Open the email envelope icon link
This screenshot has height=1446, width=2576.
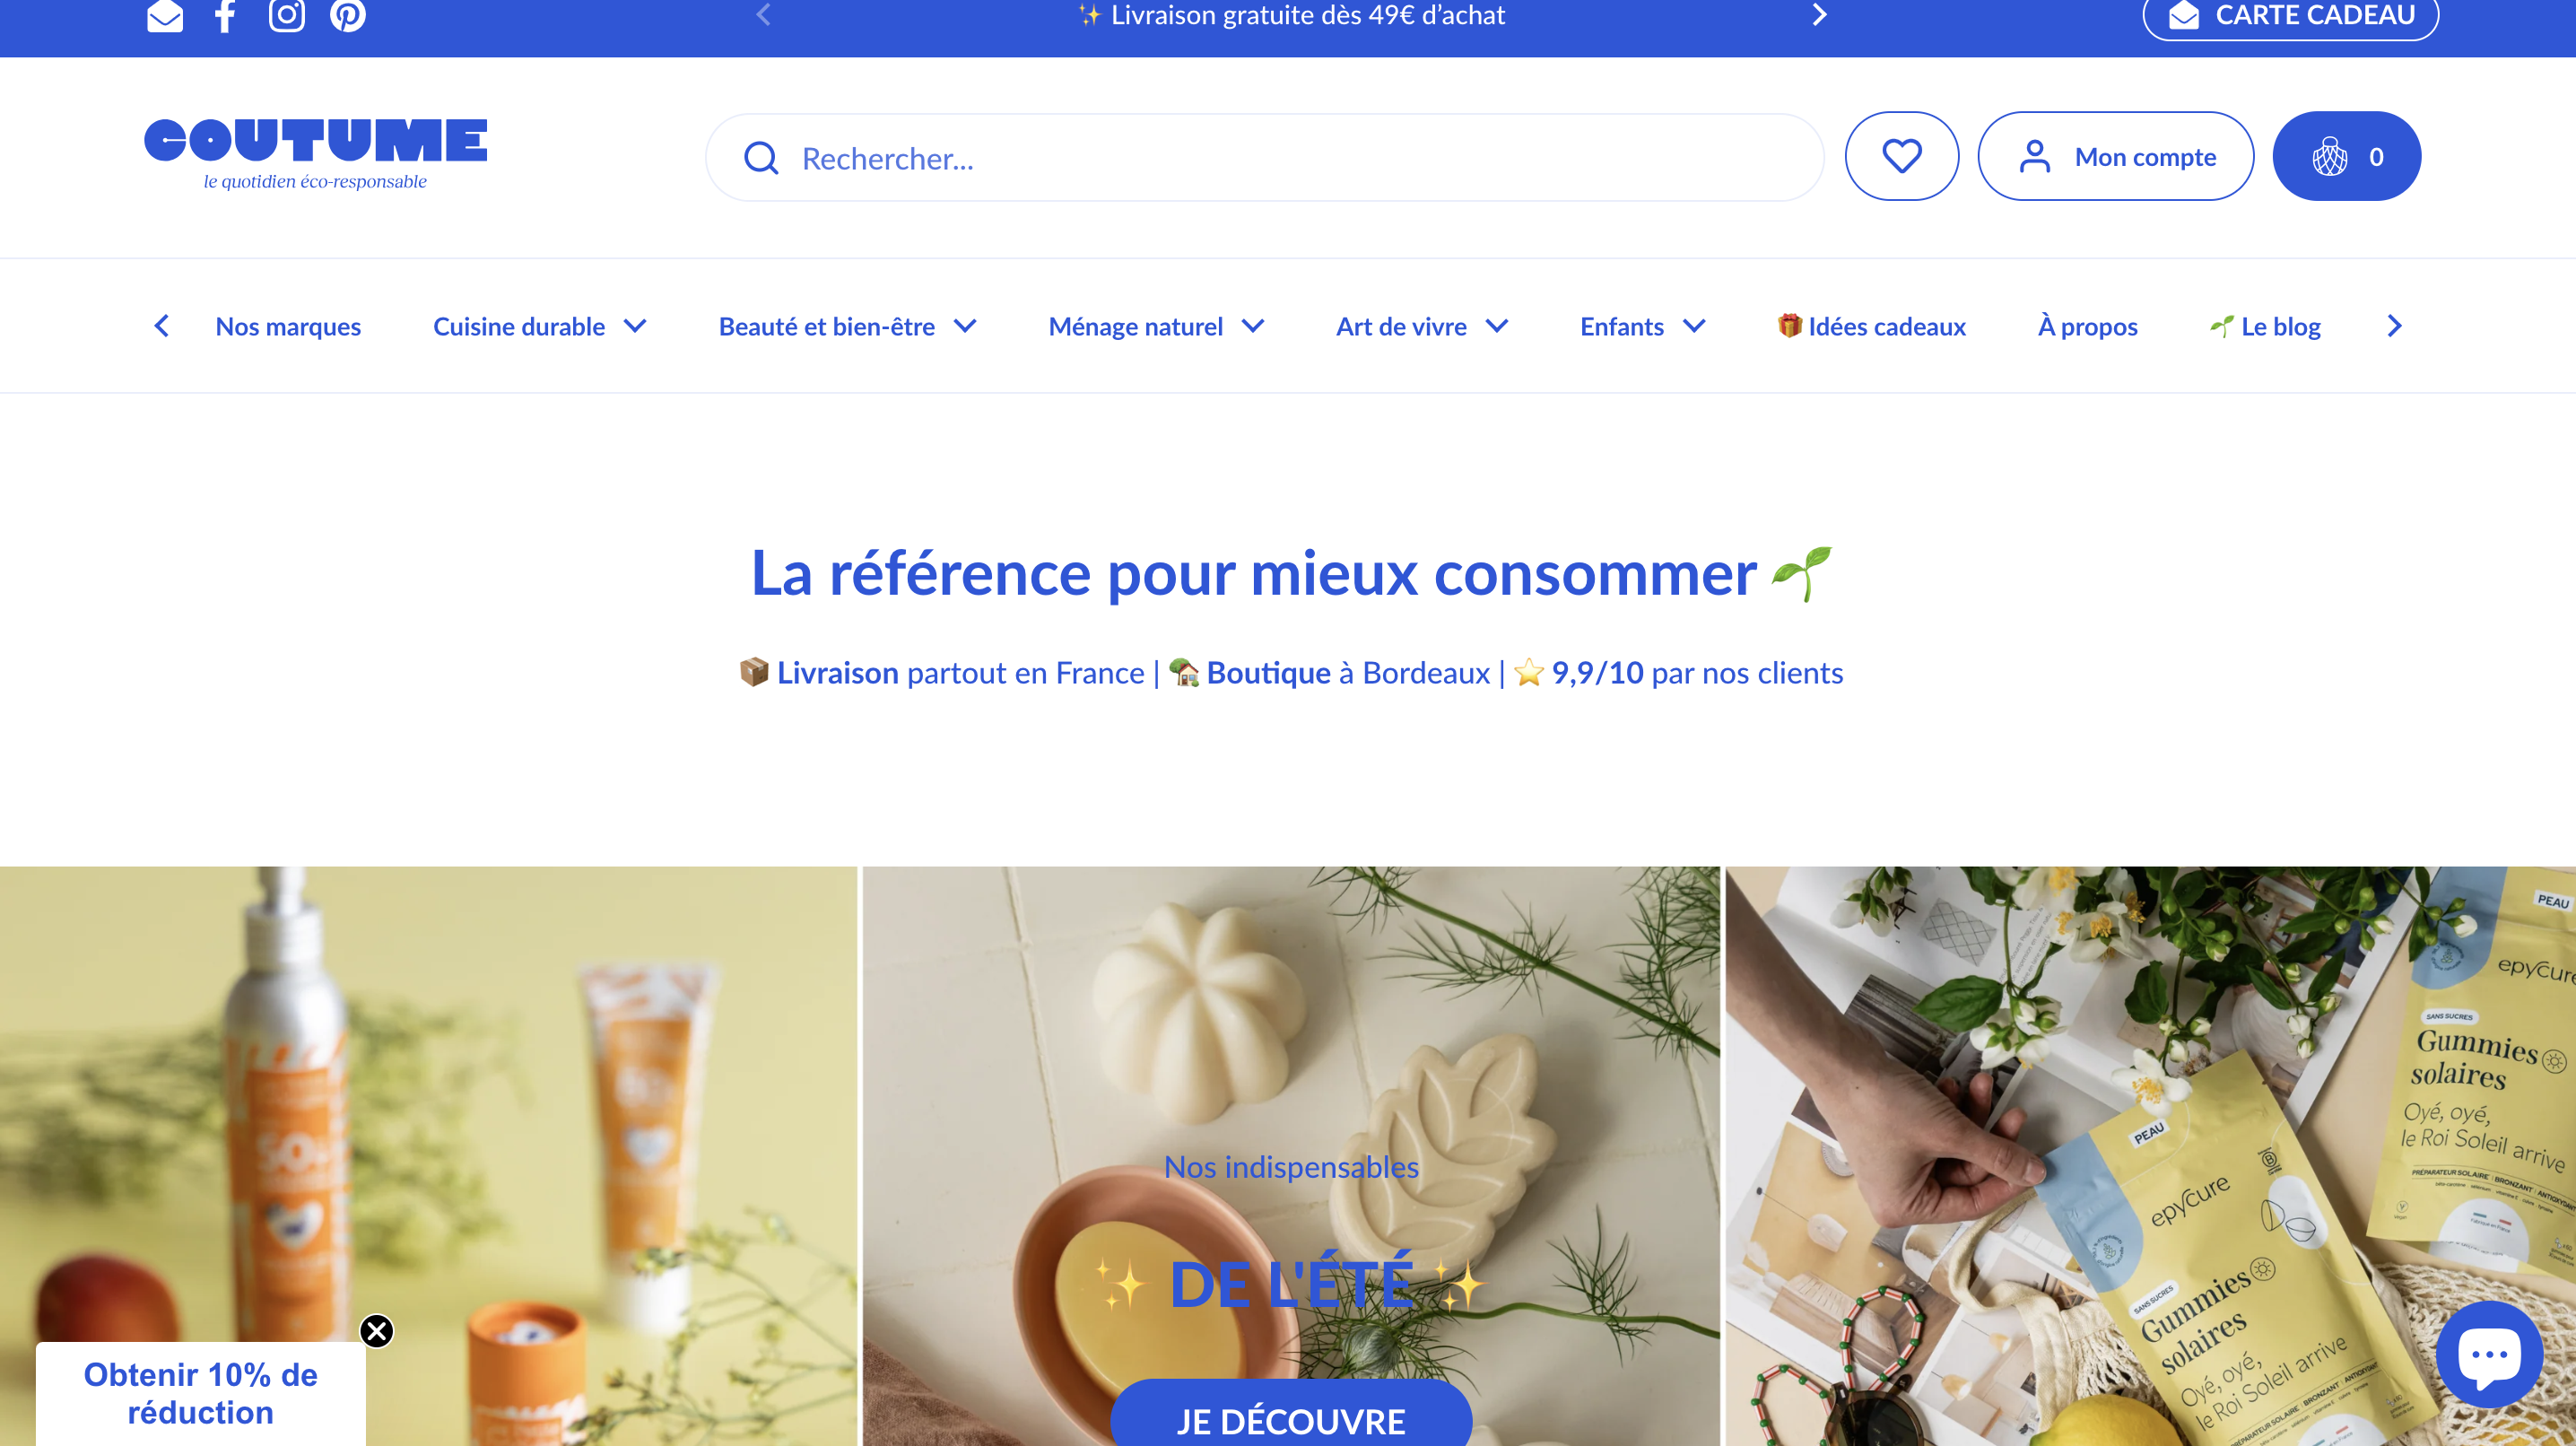(165, 16)
